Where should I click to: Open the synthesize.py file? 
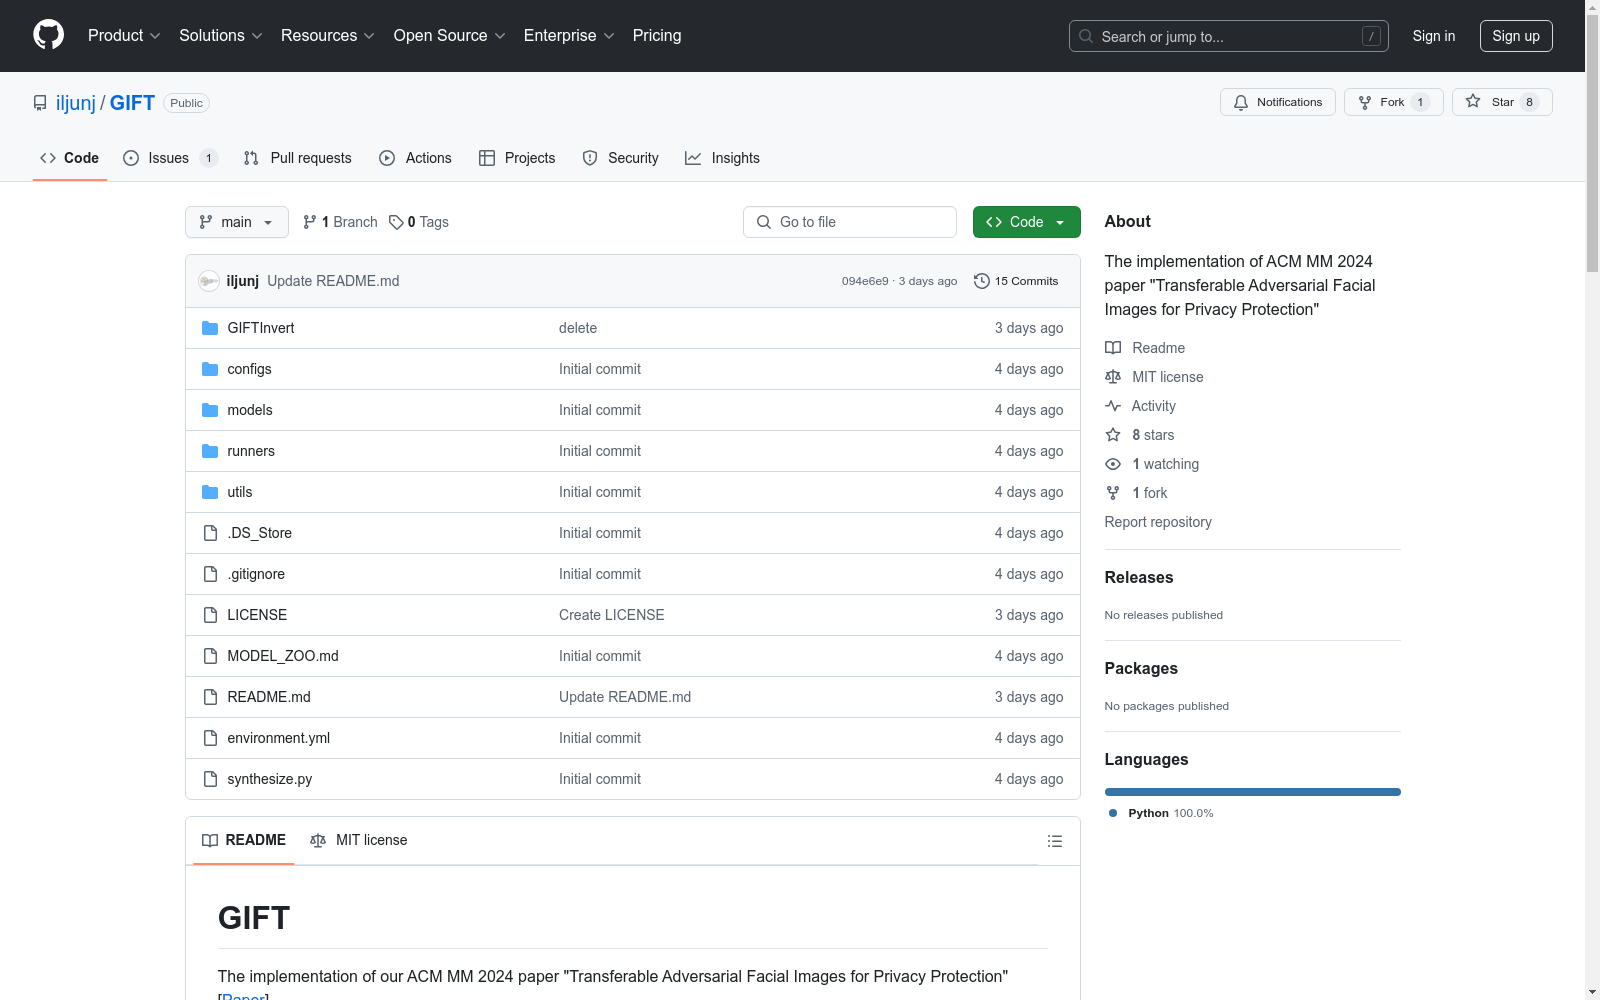pos(269,779)
